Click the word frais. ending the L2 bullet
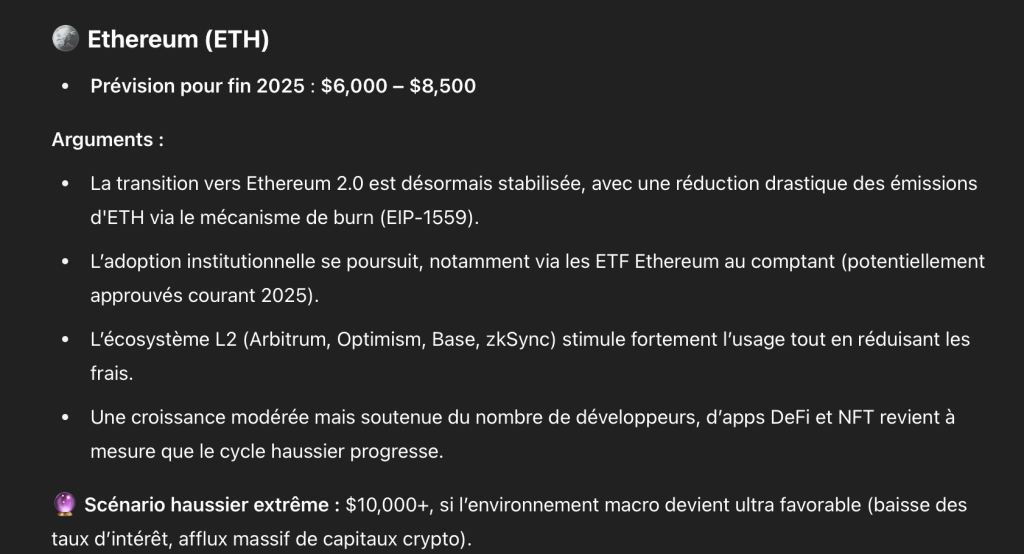 pyautogui.click(x=112, y=373)
